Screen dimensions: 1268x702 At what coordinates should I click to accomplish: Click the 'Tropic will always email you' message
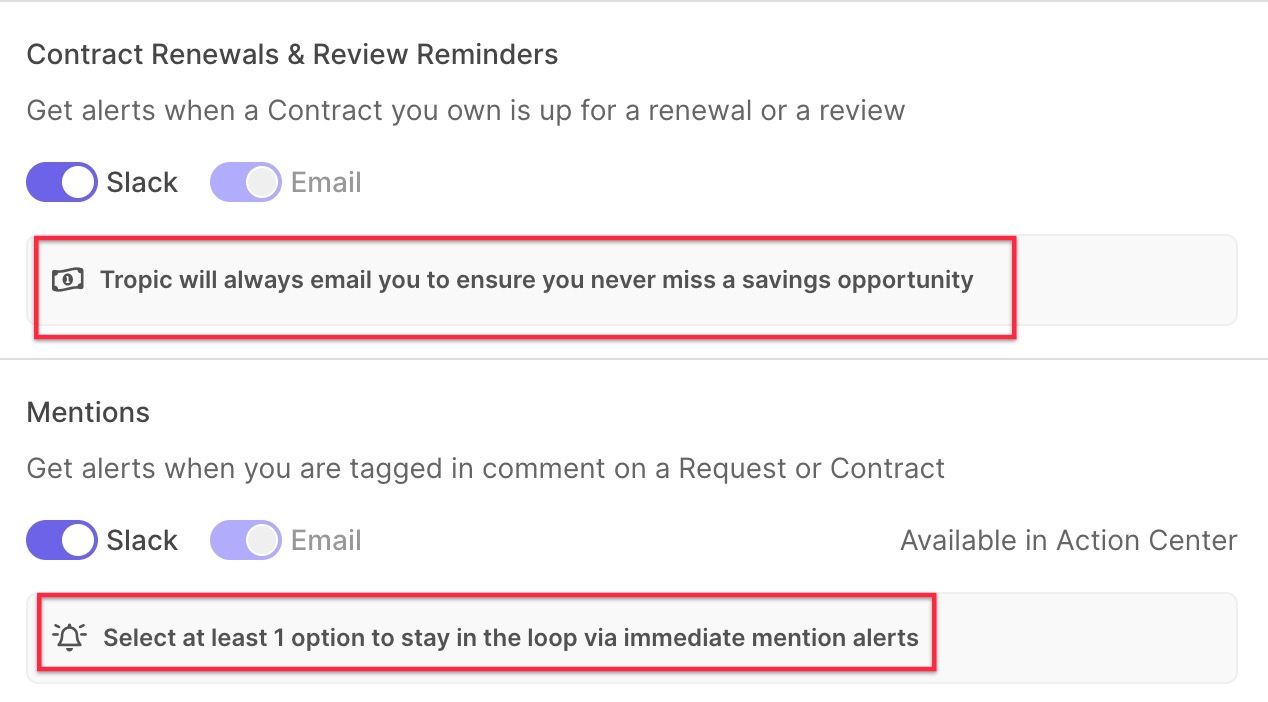536,280
